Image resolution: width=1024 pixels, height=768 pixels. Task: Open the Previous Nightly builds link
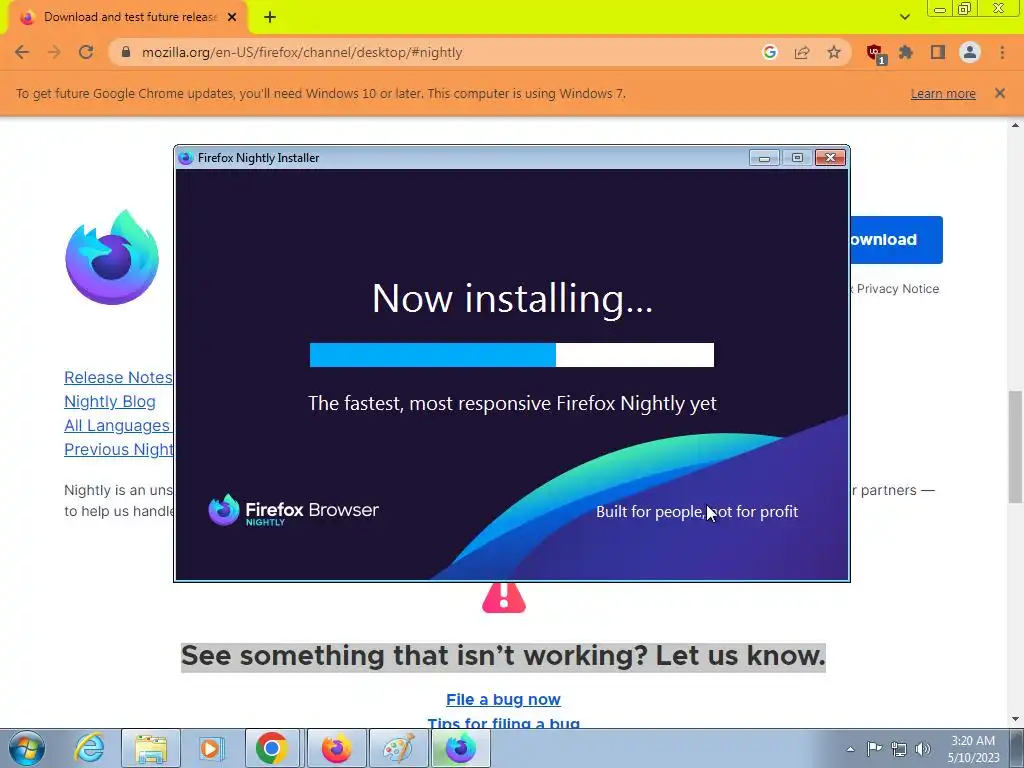[118, 450]
